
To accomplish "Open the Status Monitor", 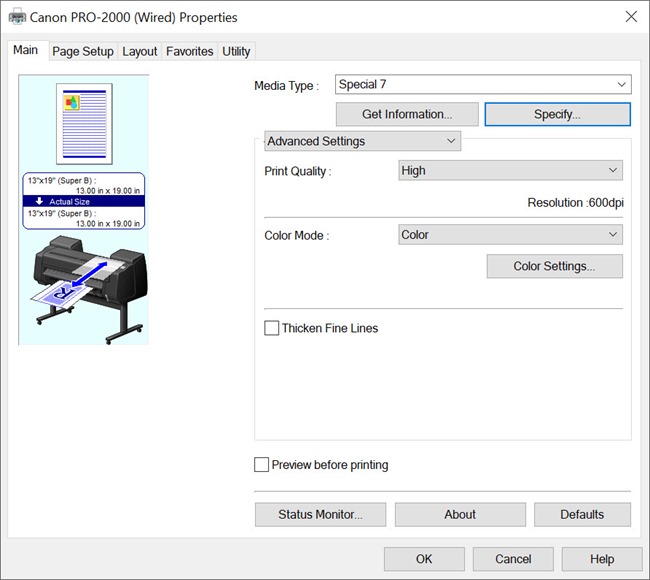I will pyautogui.click(x=320, y=514).
